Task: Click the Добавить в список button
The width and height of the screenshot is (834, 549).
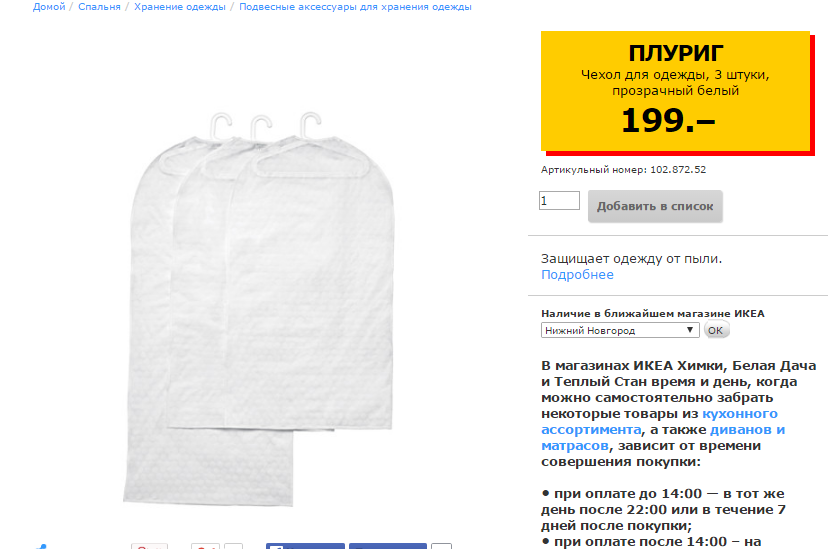Action: pos(655,206)
